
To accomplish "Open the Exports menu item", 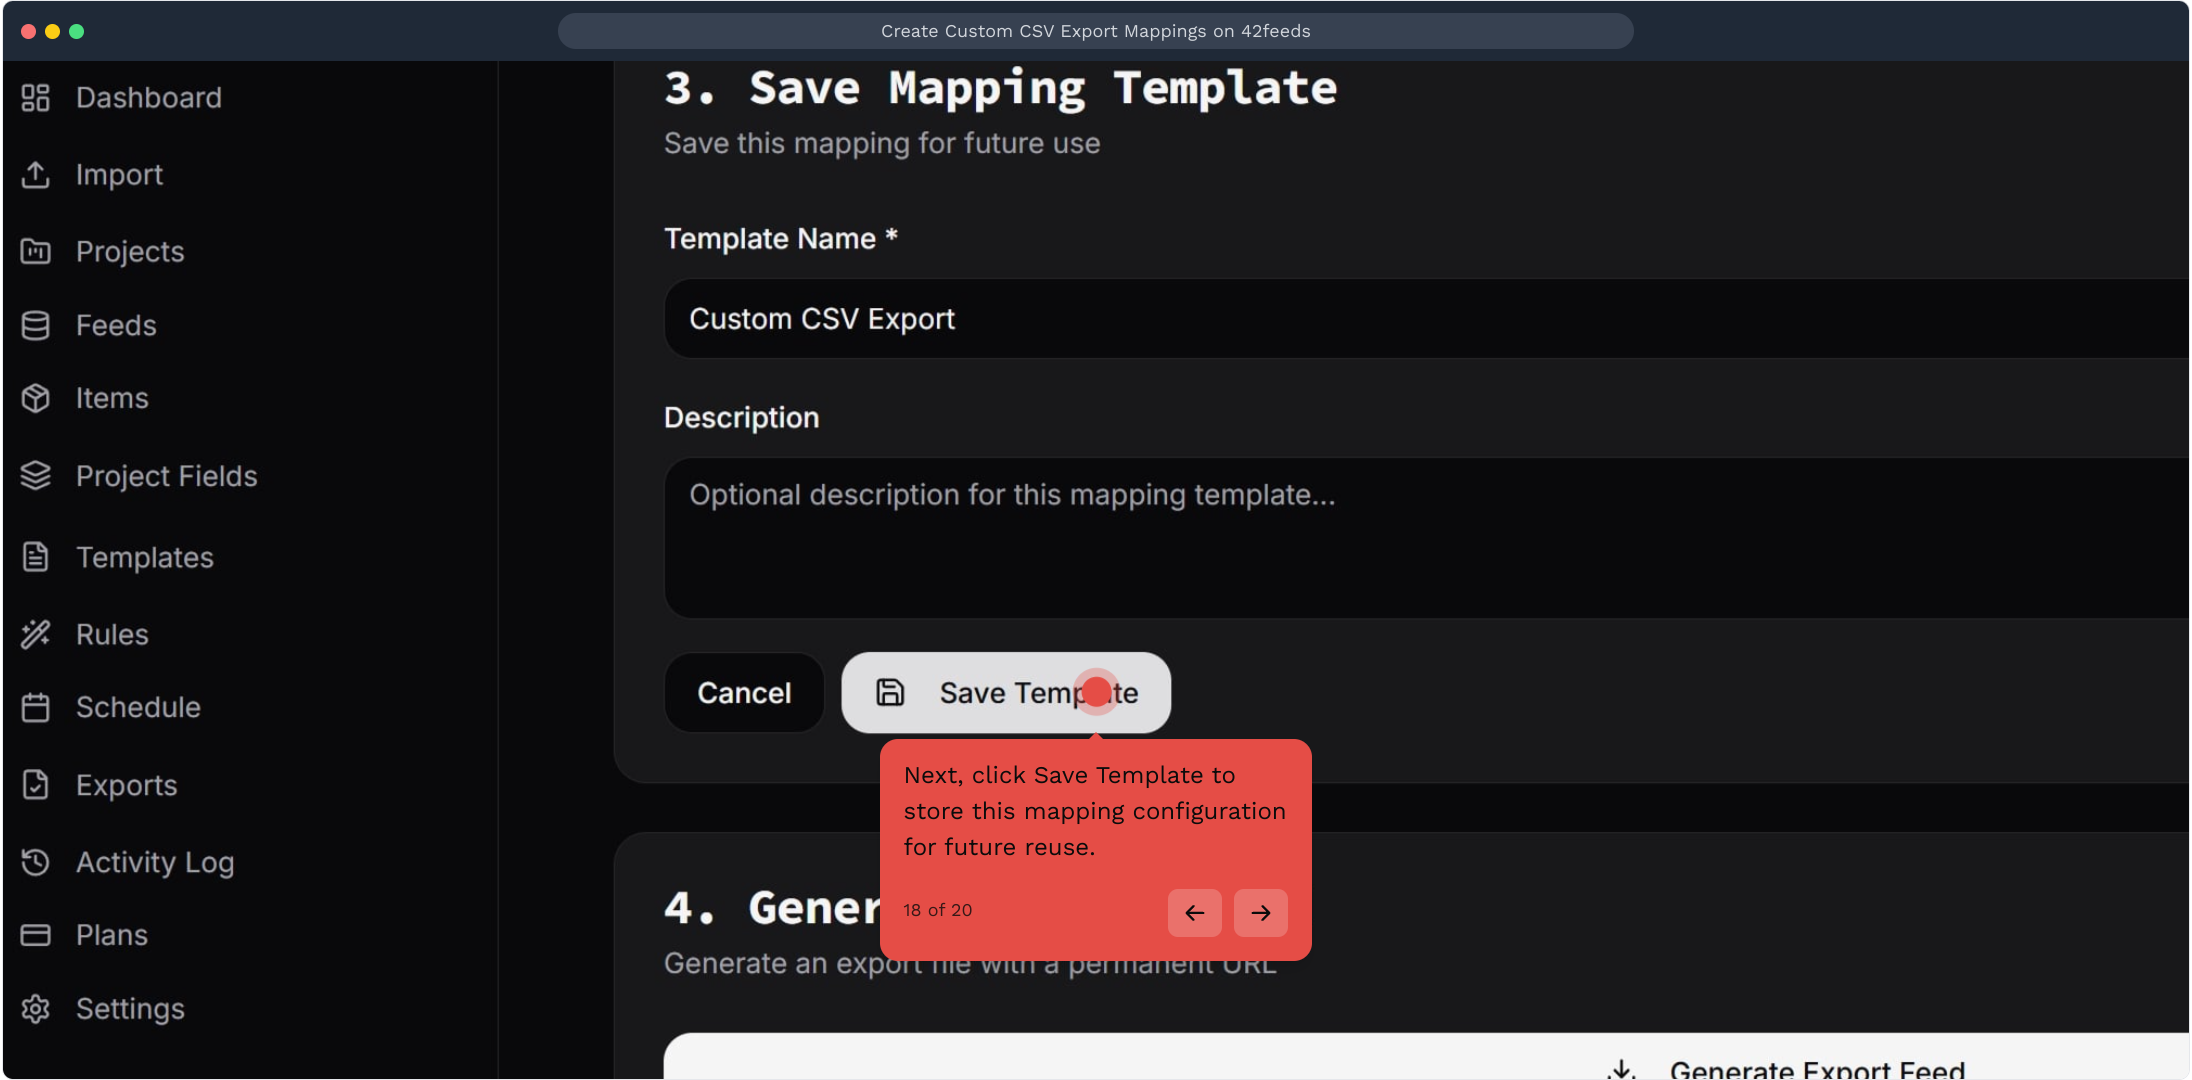I will [126, 785].
